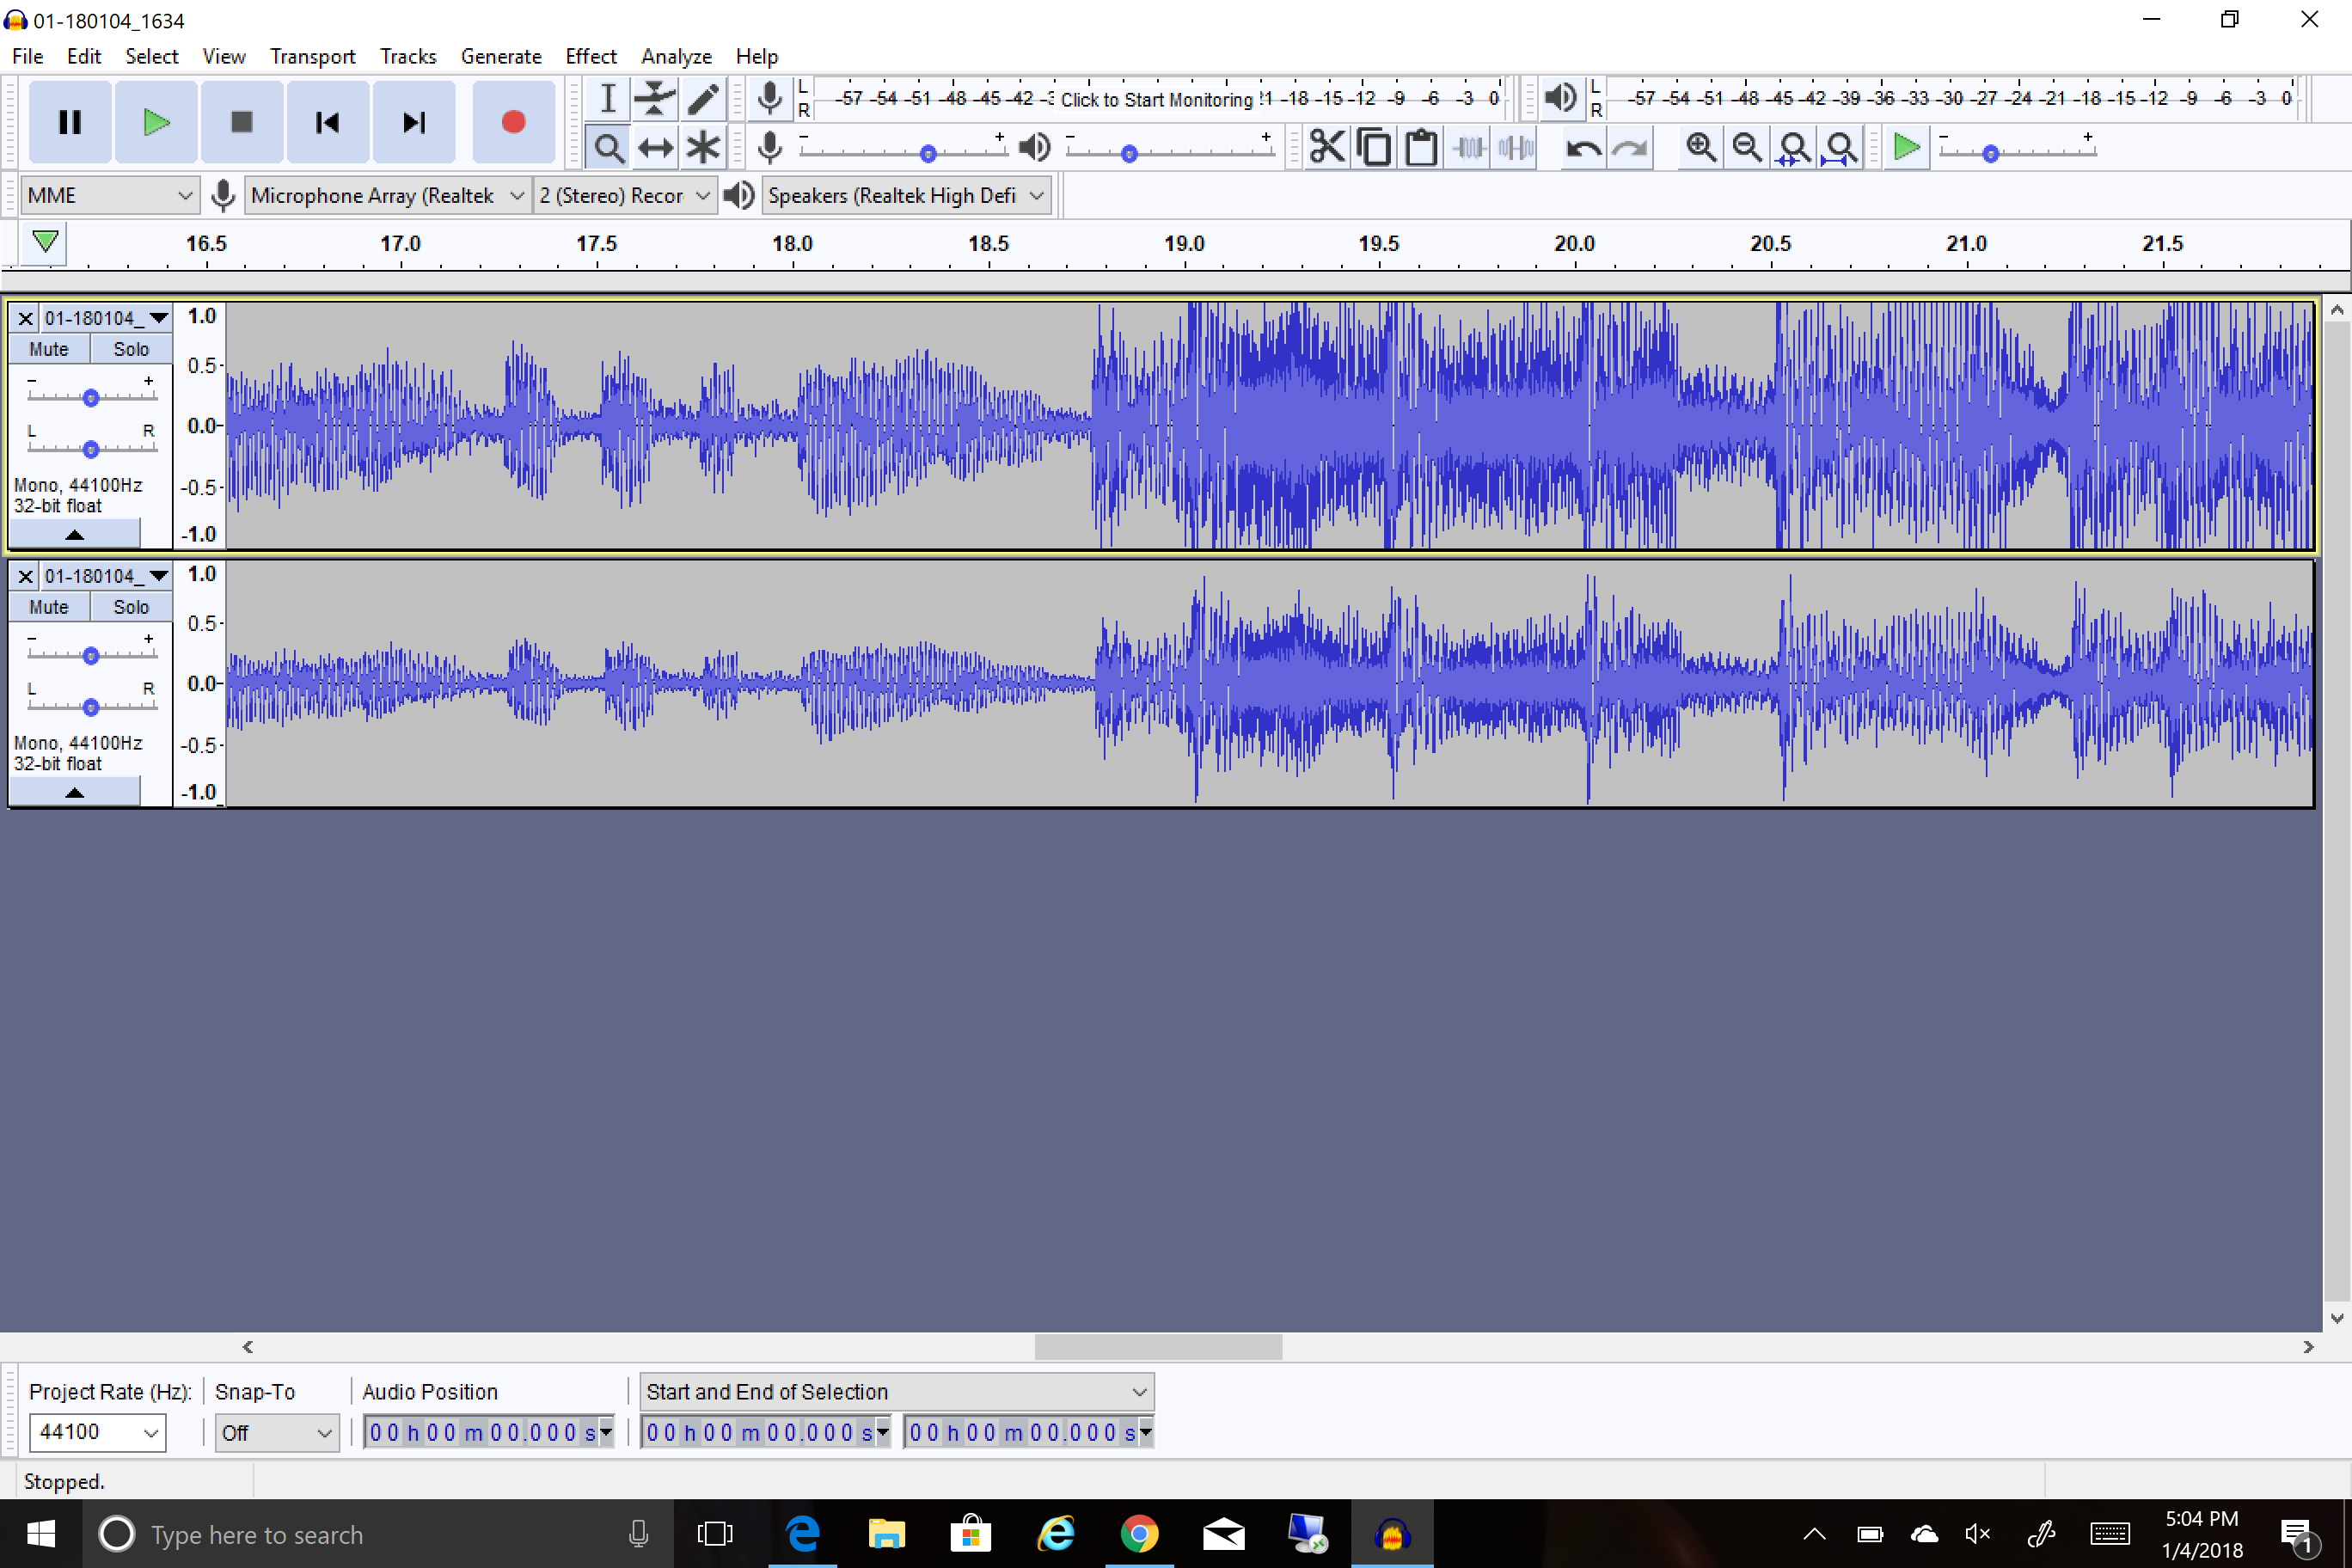Click the timeline quick-play green triangle

[x=45, y=242]
